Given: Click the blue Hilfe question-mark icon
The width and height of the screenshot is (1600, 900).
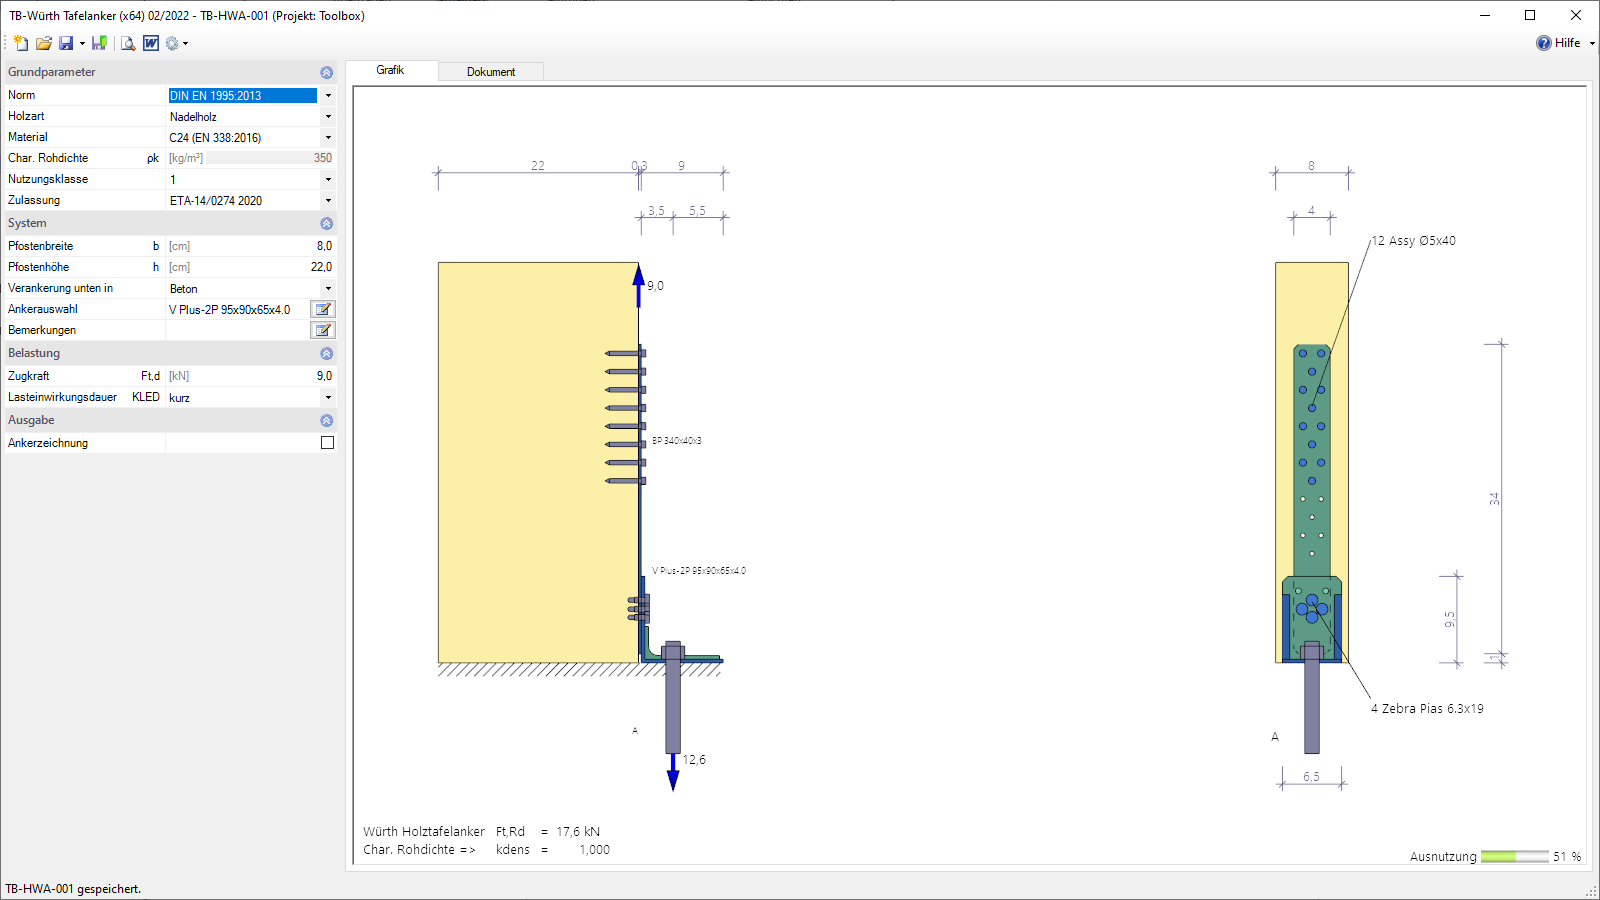Looking at the screenshot, I should (1544, 43).
